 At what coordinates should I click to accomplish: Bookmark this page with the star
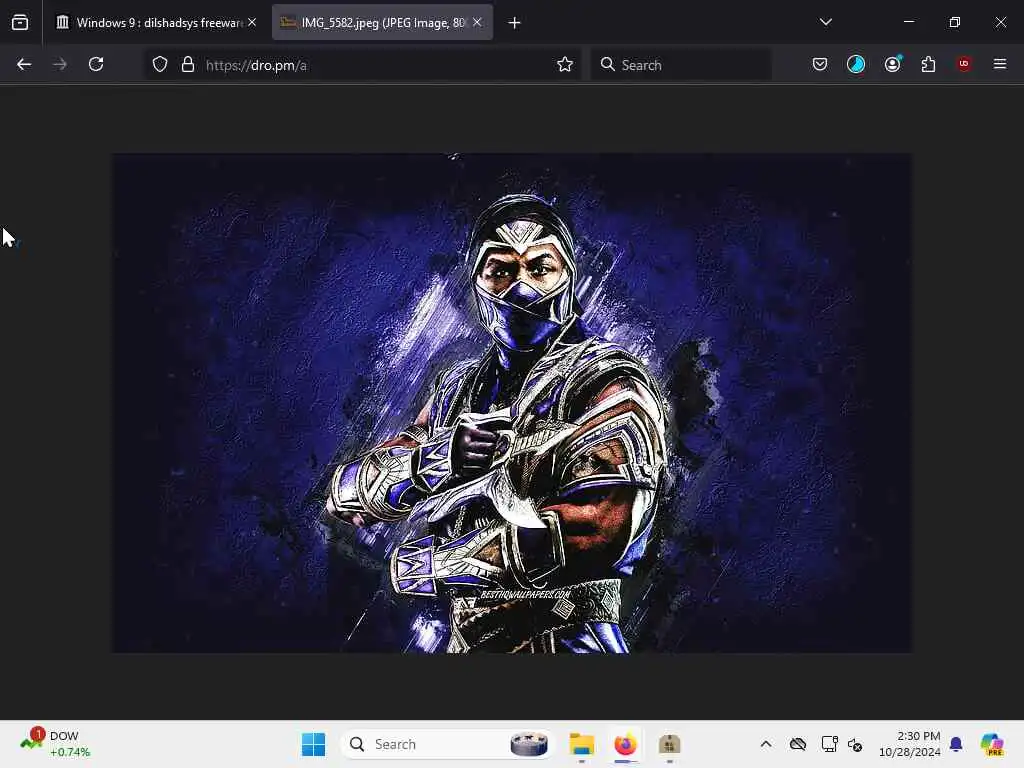point(565,64)
